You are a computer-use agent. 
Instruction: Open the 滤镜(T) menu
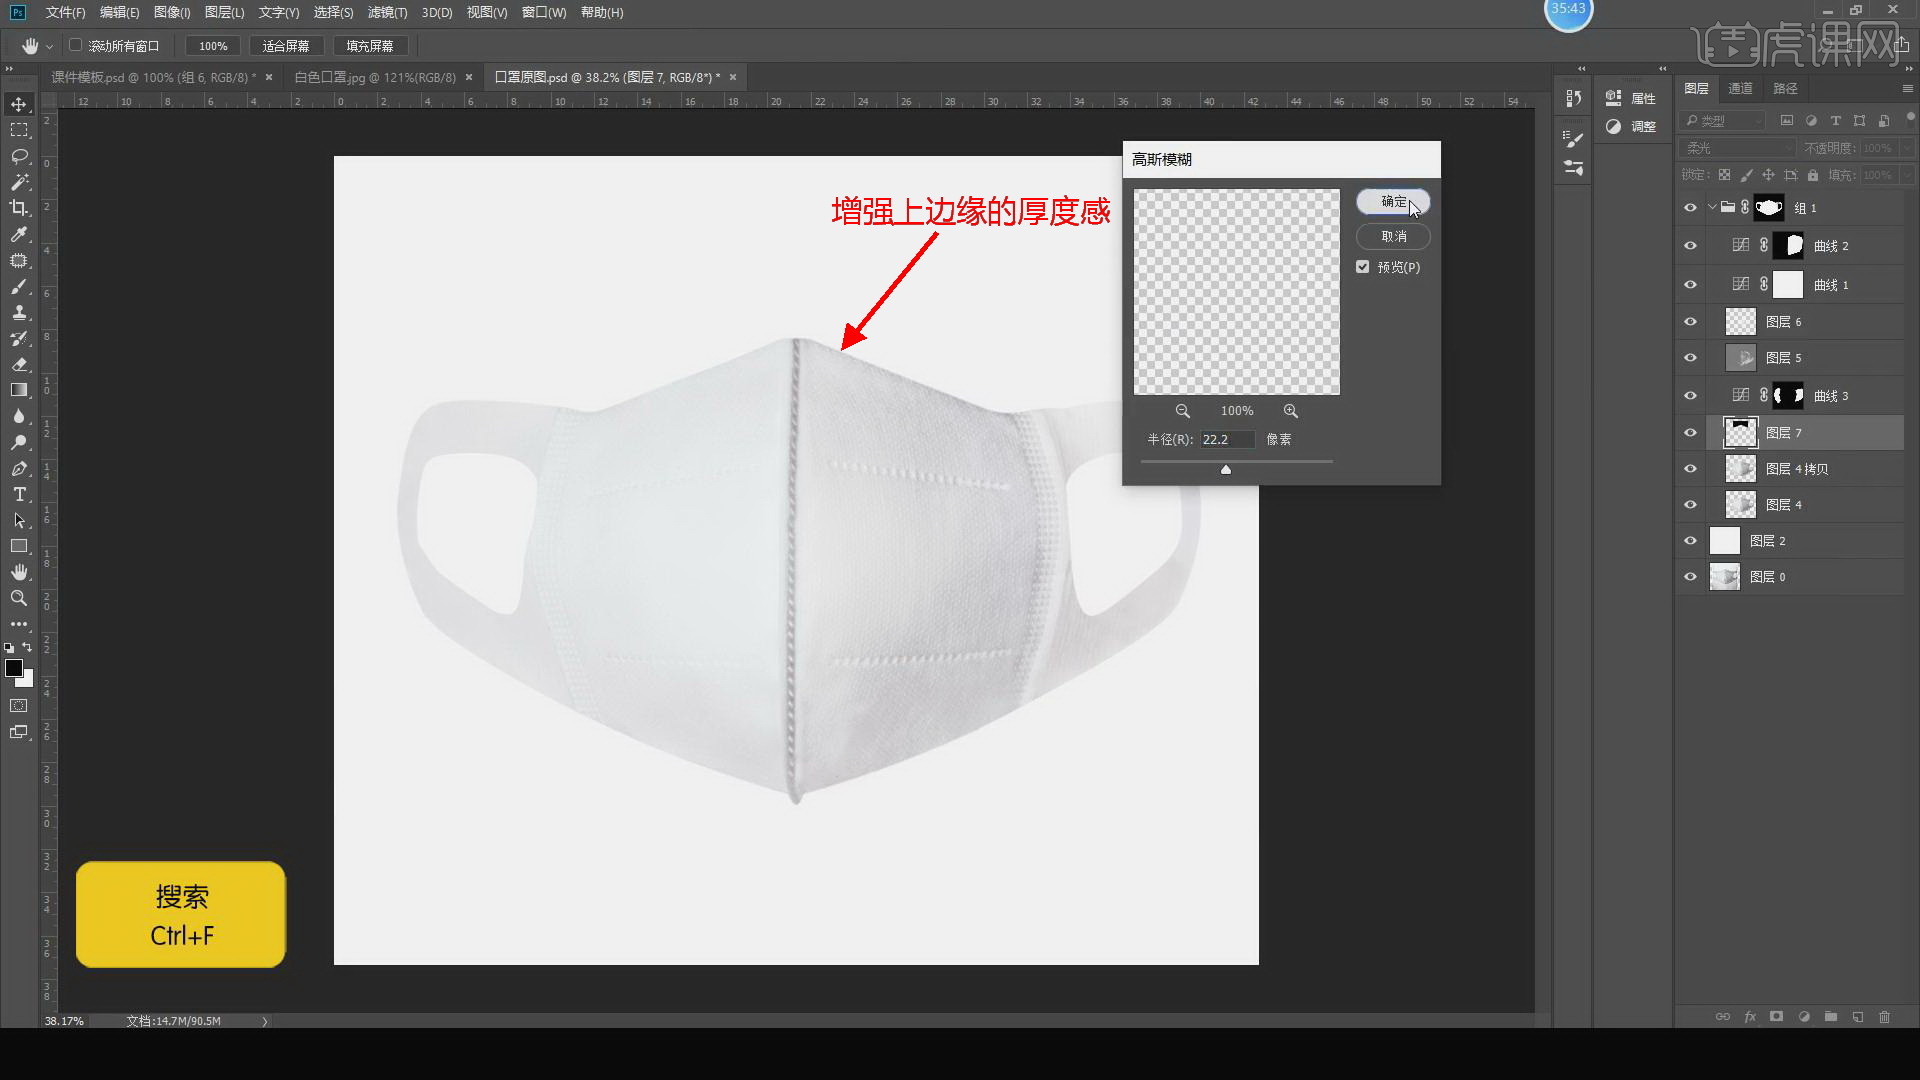[387, 12]
